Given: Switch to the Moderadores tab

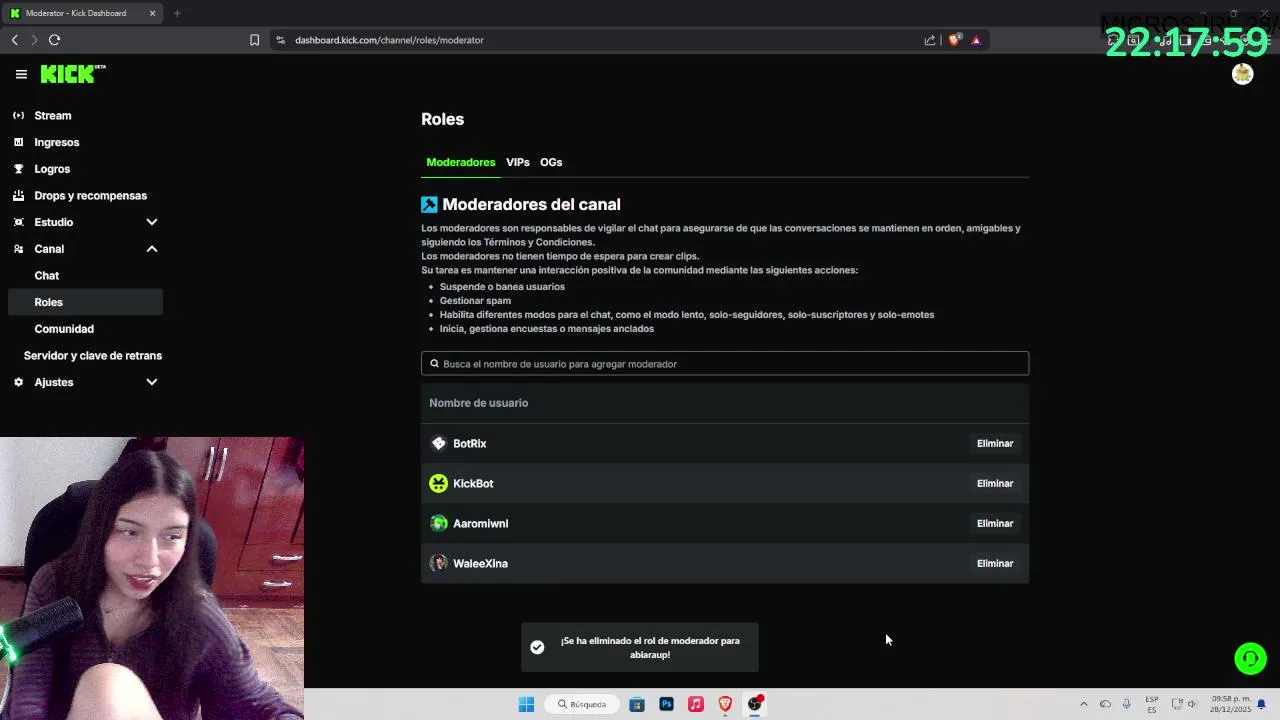Looking at the screenshot, I should pos(461,162).
